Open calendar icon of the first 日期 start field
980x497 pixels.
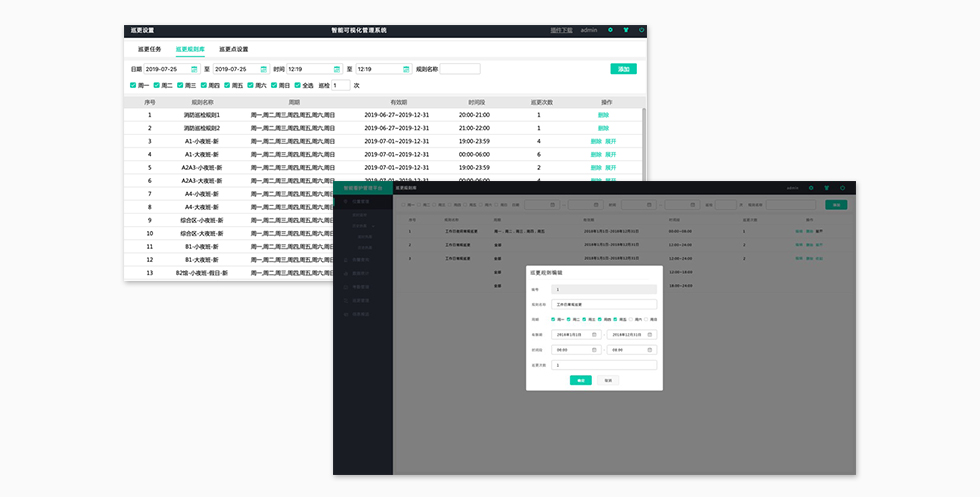click(195, 69)
